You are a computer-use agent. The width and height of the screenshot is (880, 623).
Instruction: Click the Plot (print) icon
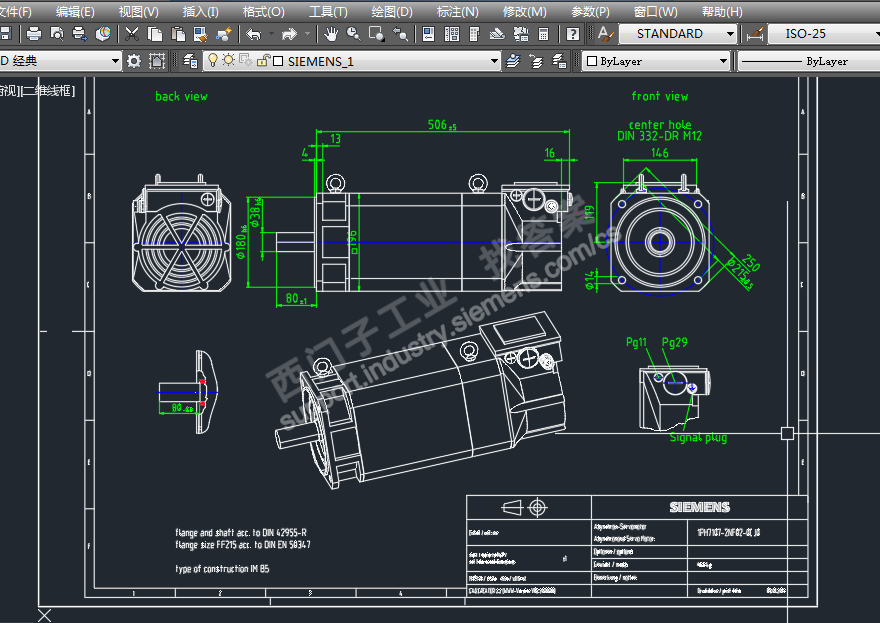pos(33,34)
